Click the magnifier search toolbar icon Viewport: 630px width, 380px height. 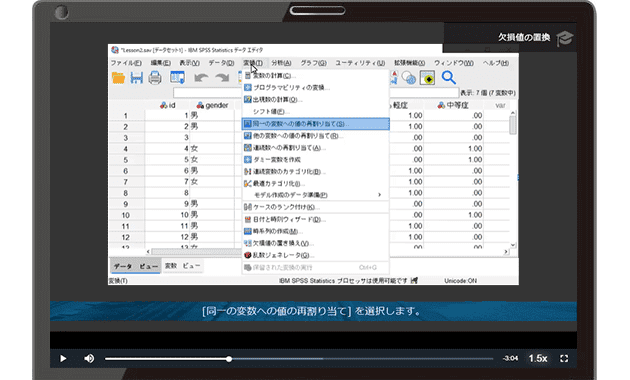pos(448,78)
